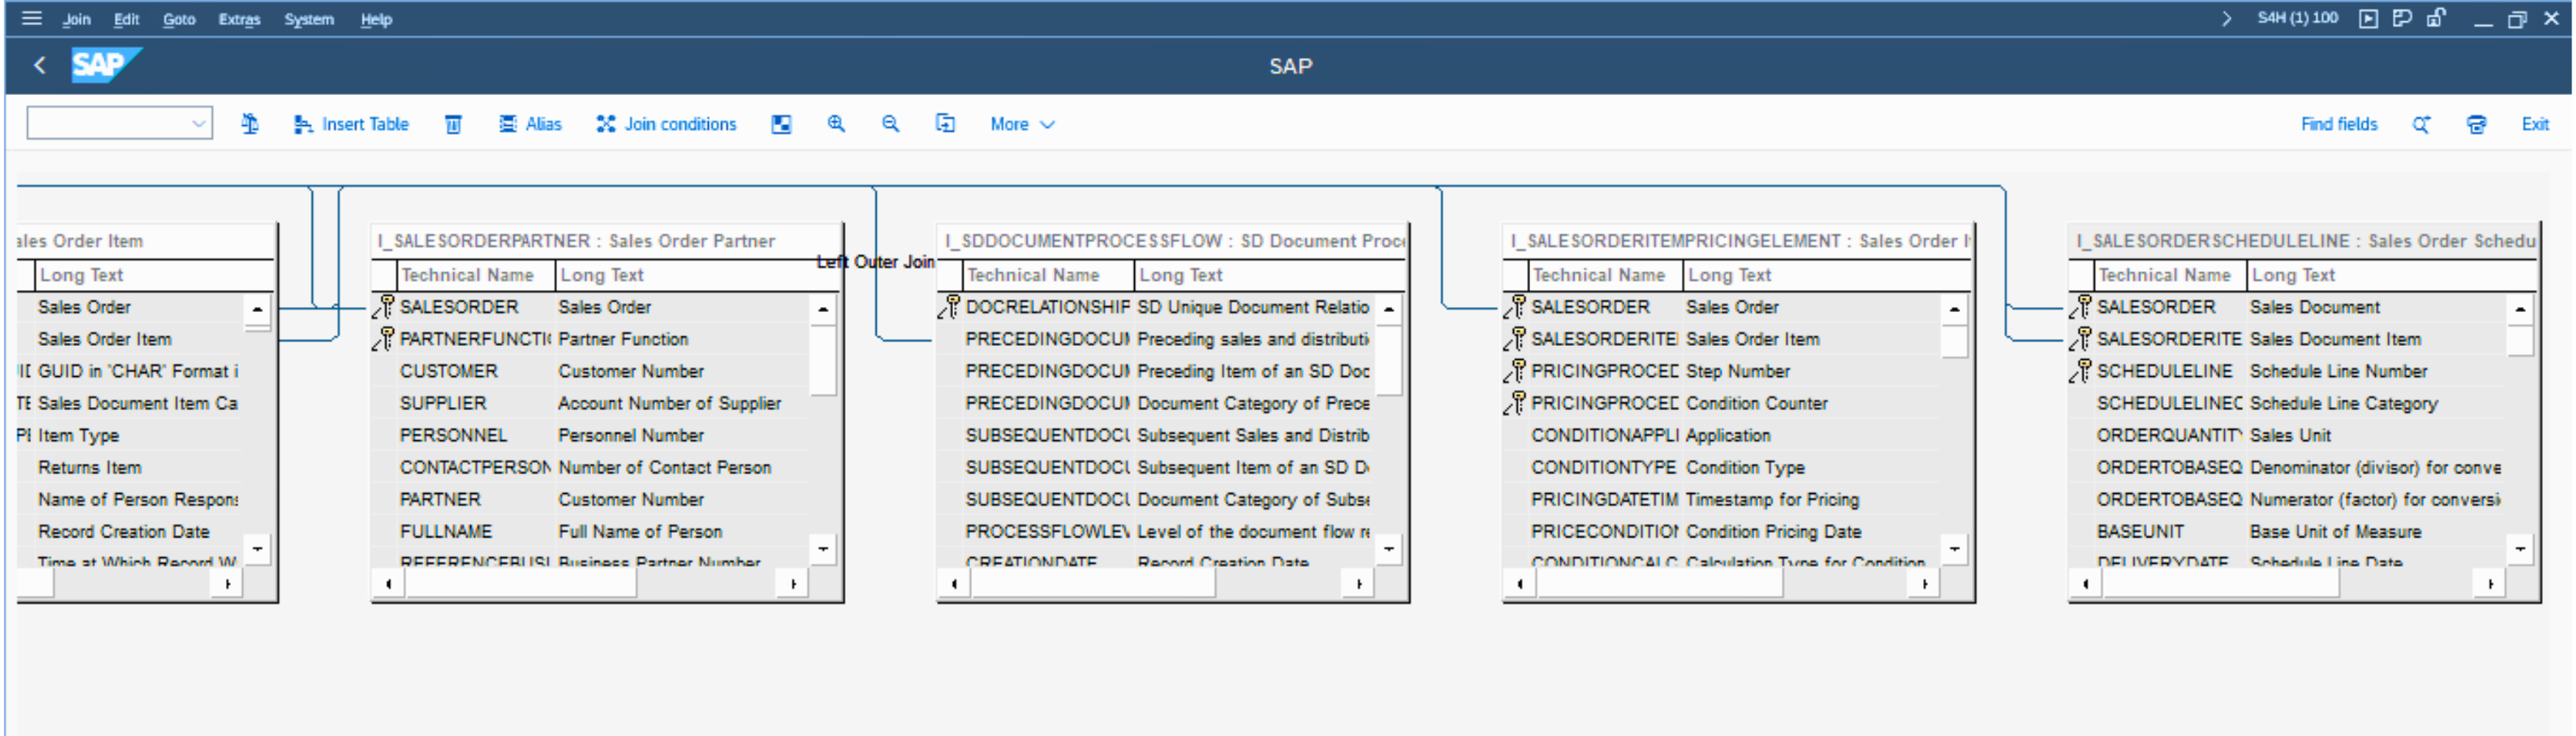Click the navigation pane checkered icon
The image size is (2576, 736).
click(781, 124)
